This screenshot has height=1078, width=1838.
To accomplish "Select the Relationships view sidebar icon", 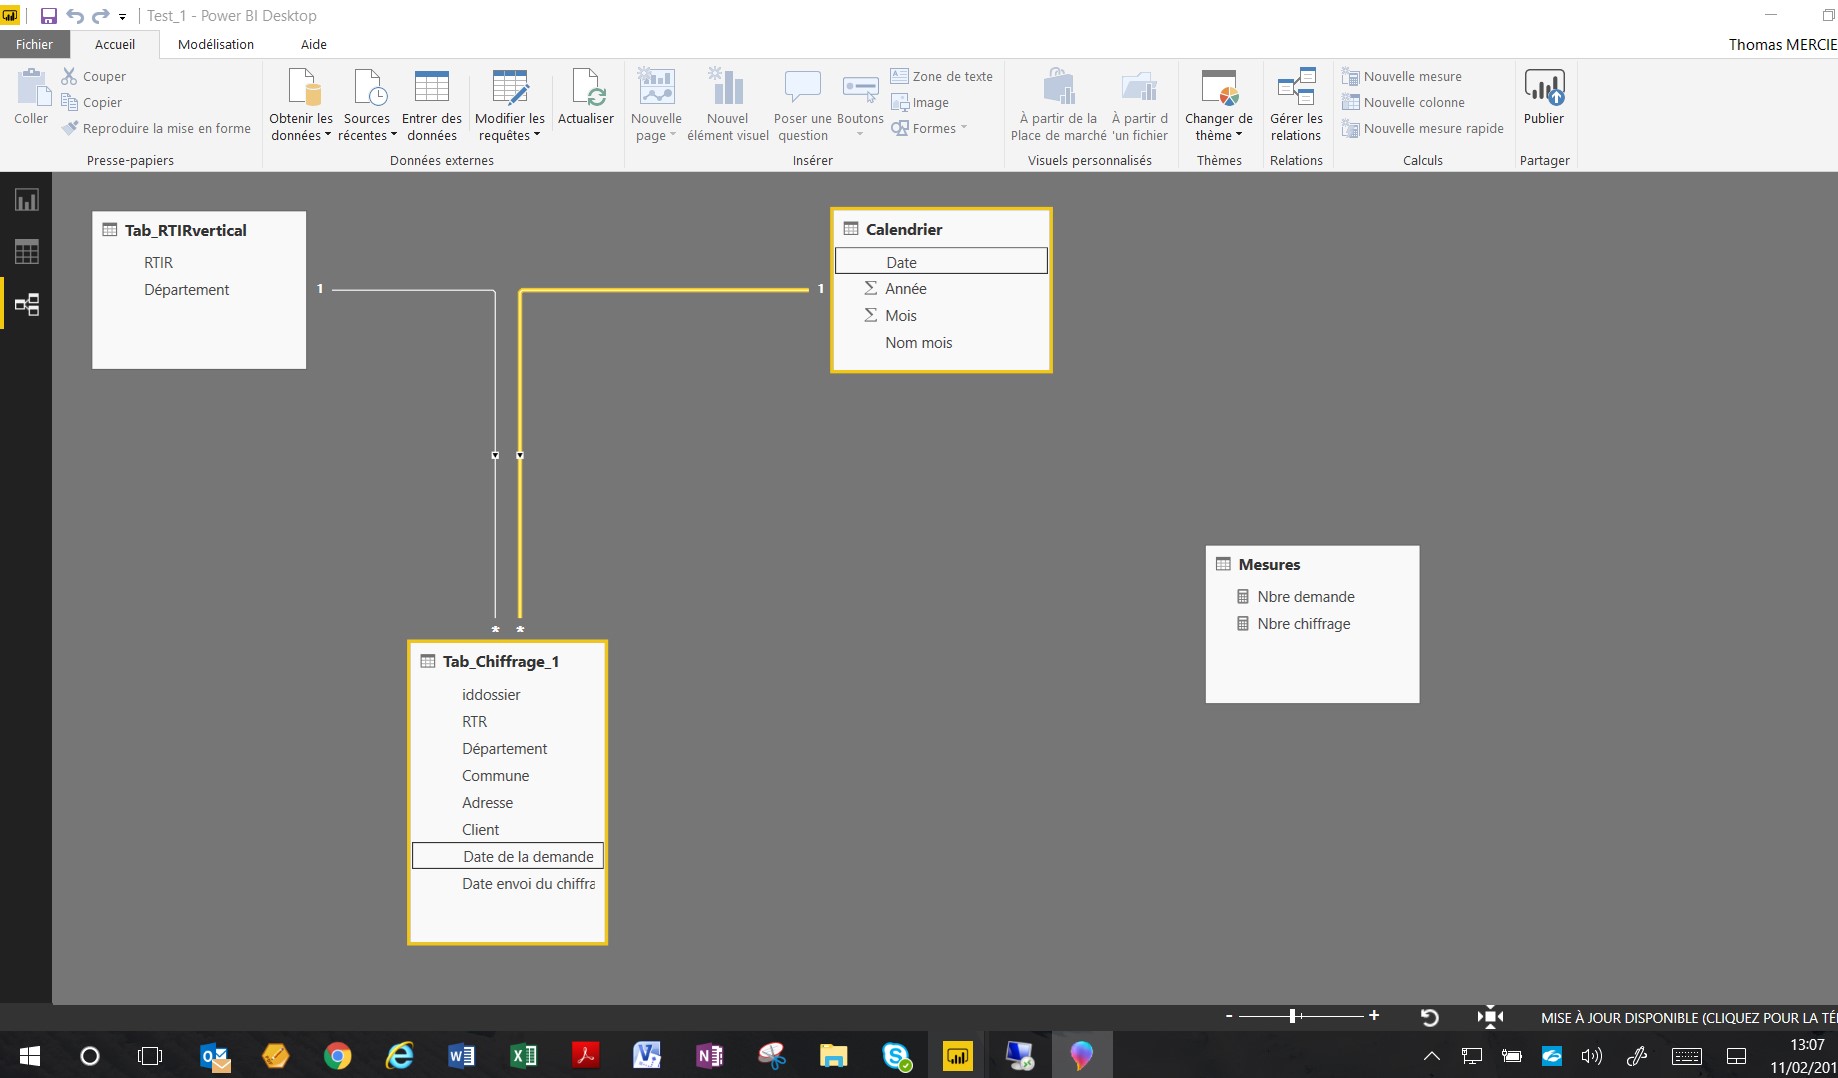I will [26, 304].
